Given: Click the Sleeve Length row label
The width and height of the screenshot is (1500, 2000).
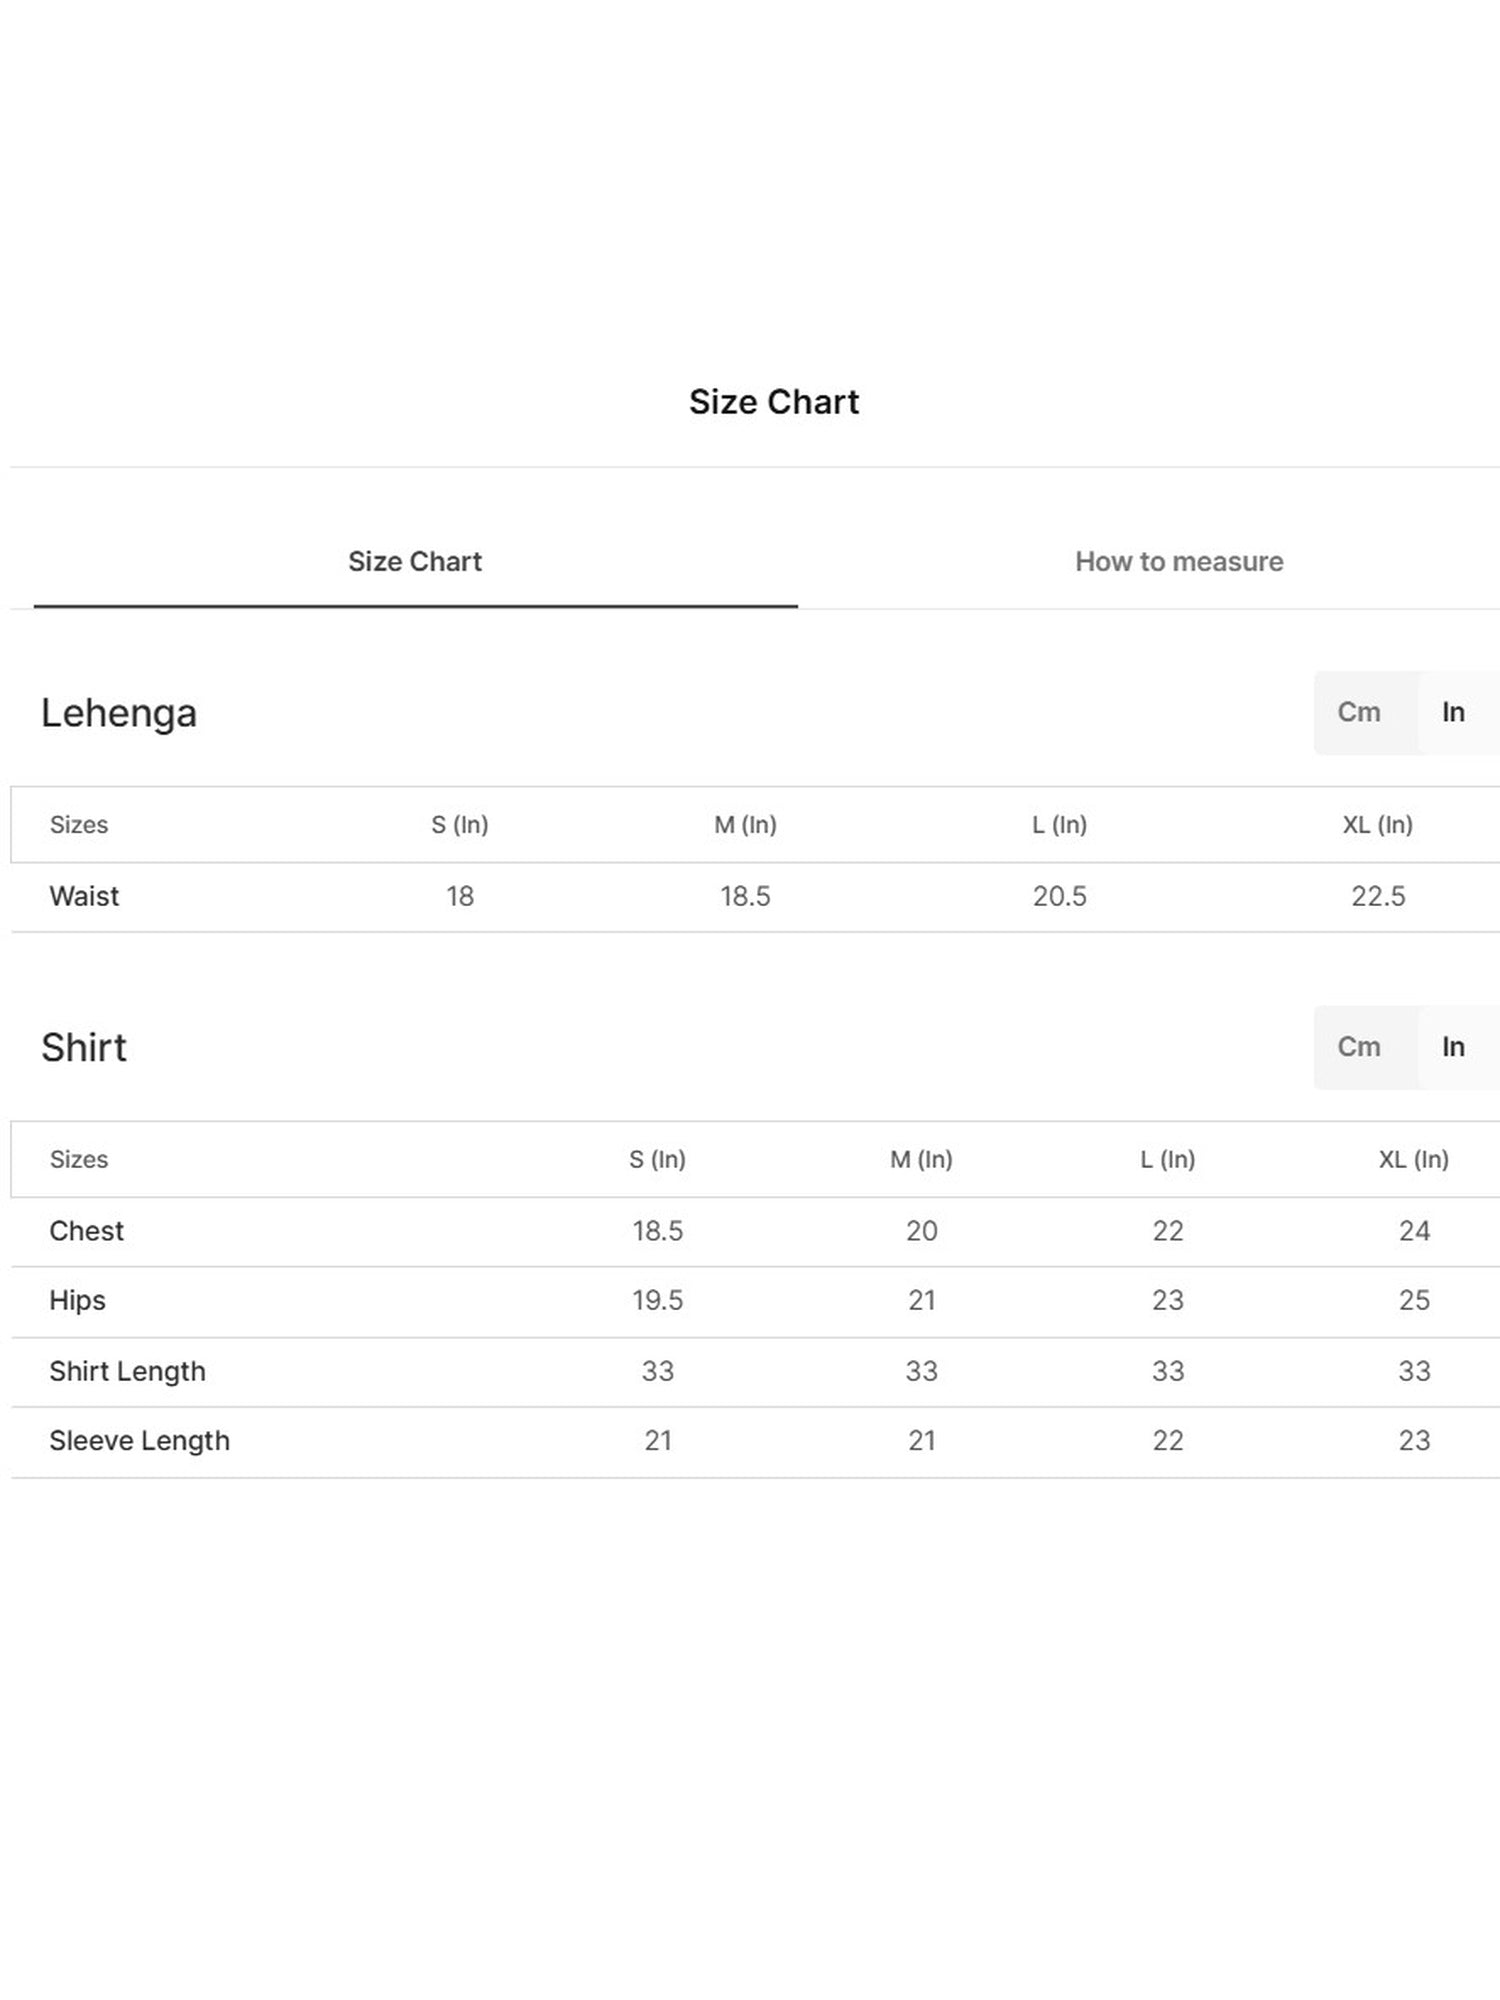Looking at the screenshot, I should tap(140, 1441).
